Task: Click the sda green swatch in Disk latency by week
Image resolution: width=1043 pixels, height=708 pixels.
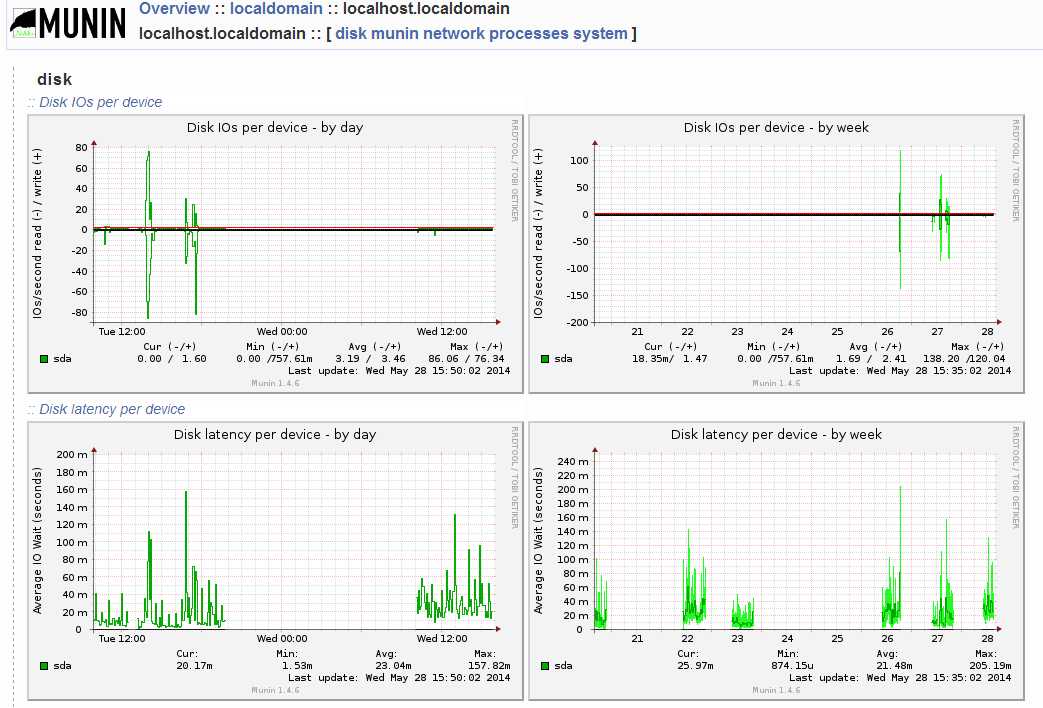Action: pos(545,665)
